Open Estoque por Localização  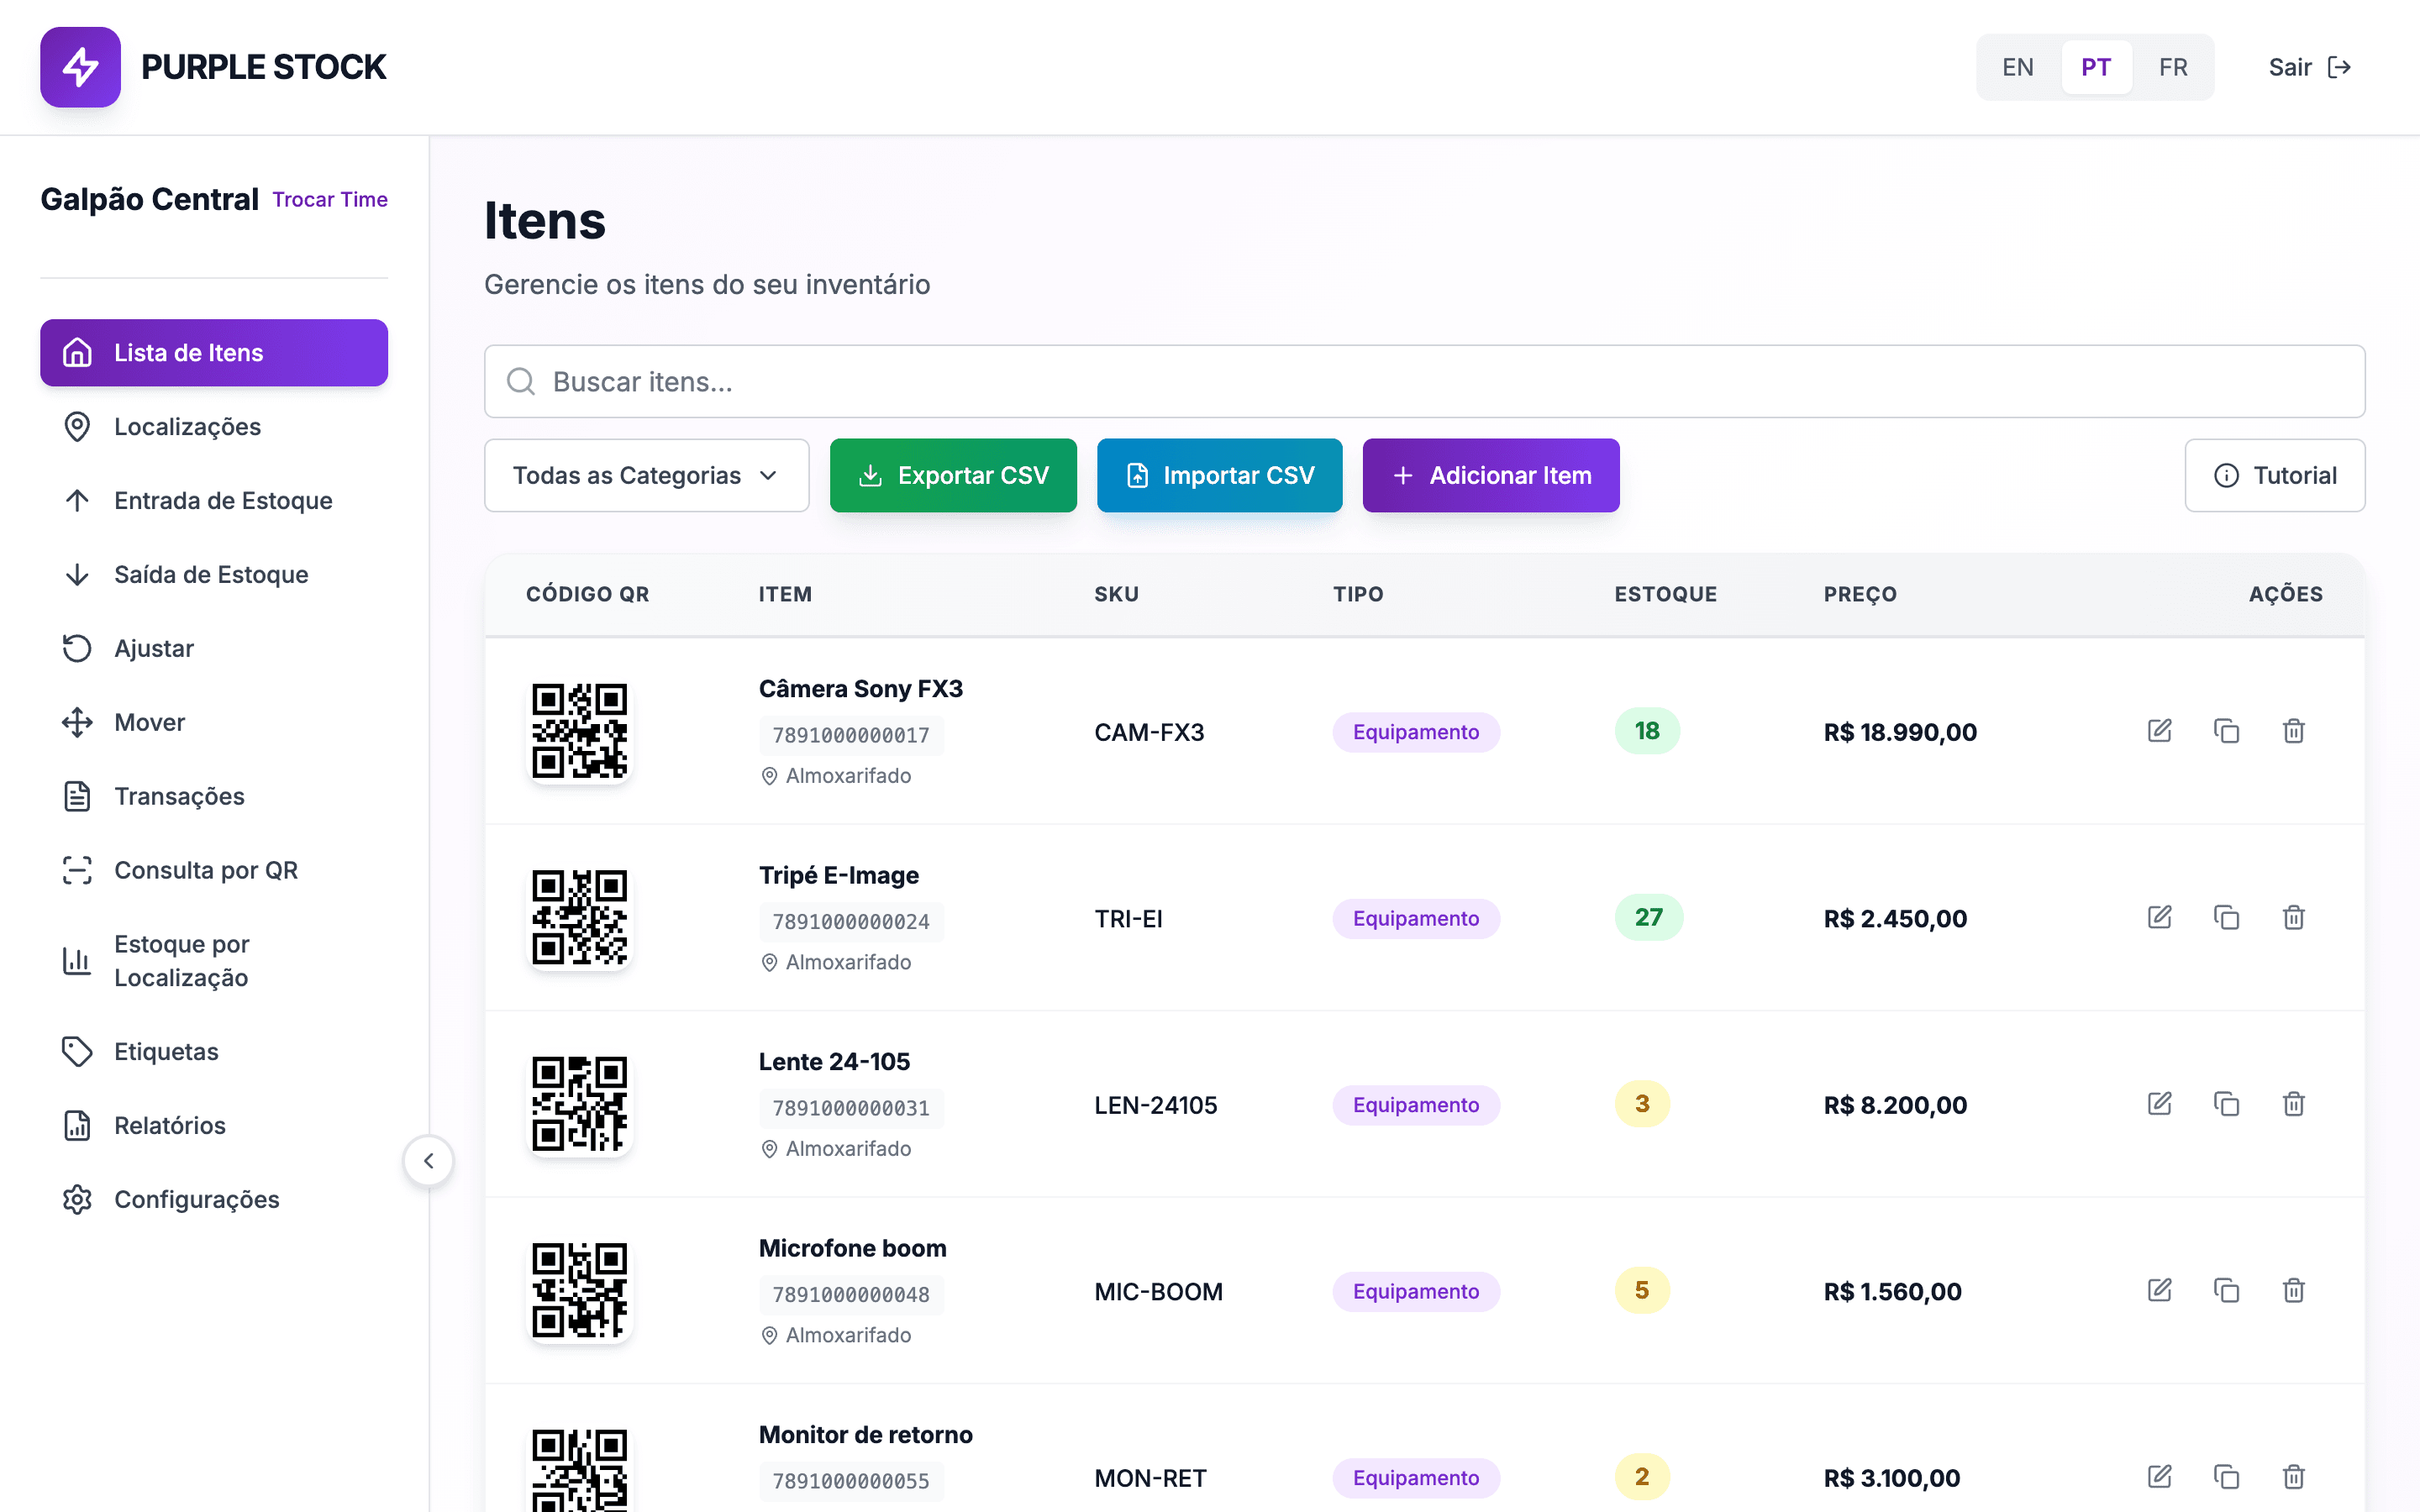[x=214, y=961]
